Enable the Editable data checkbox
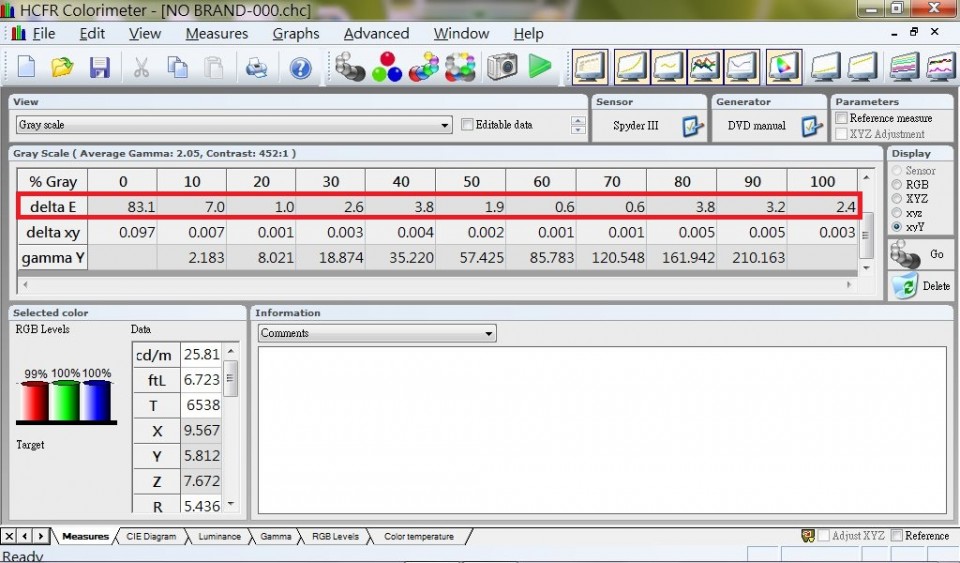 [468, 125]
